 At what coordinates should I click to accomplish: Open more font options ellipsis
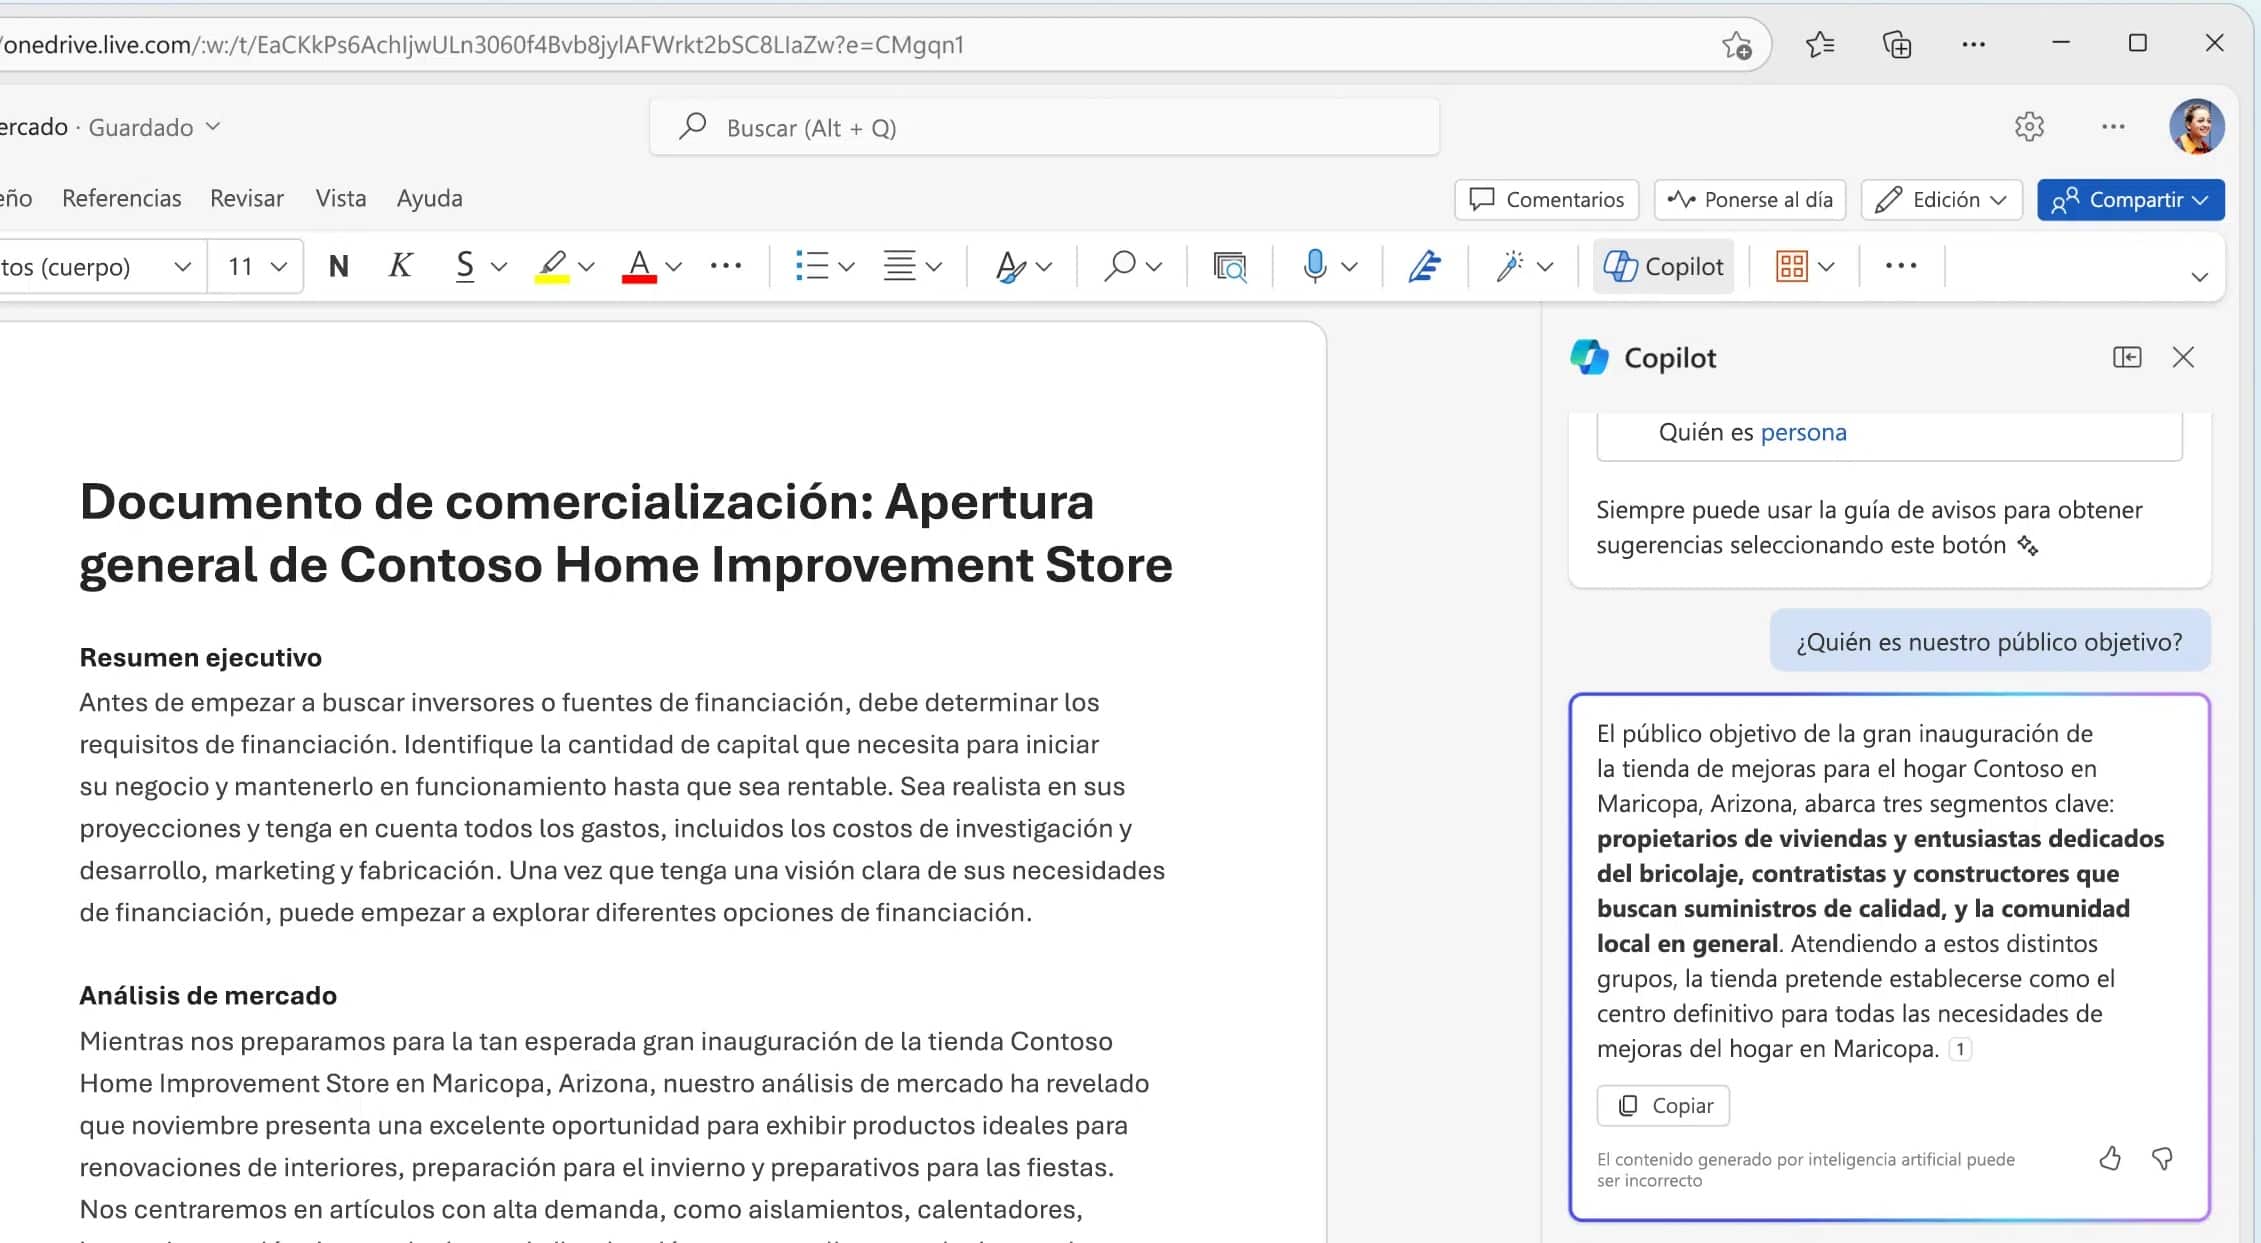726,266
